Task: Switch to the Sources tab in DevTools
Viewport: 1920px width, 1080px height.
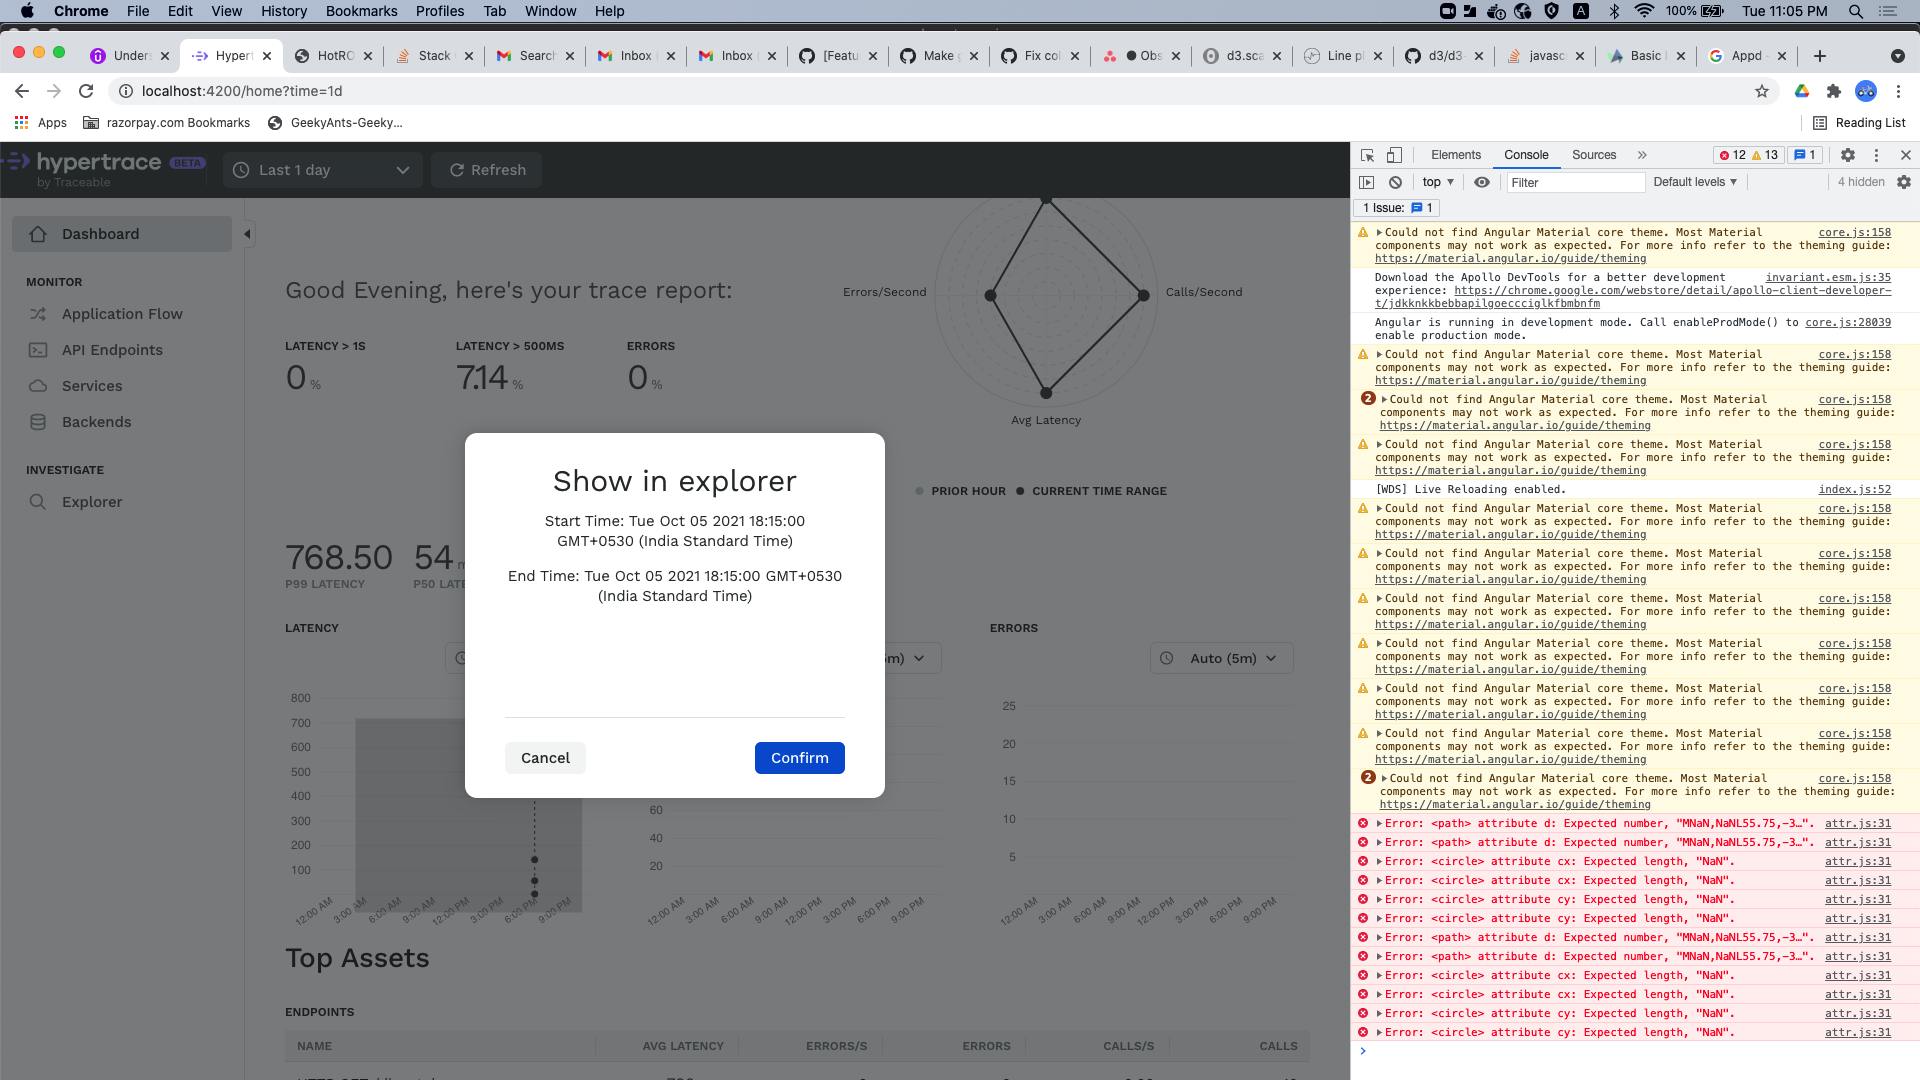Action: pyautogui.click(x=1593, y=155)
